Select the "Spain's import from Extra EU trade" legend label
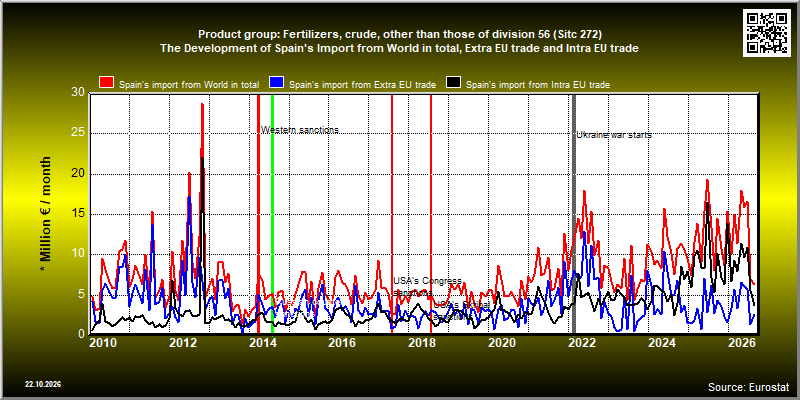 click(x=362, y=85)
